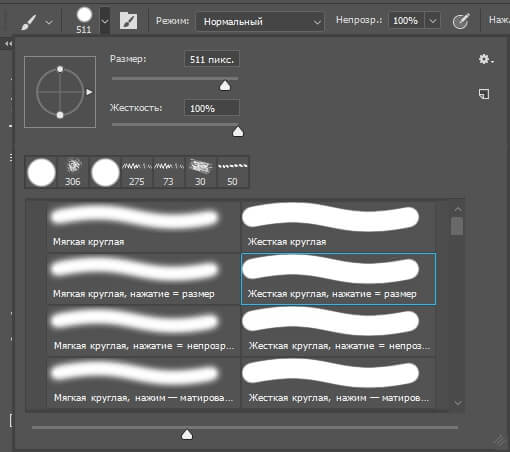Viewport: 510px width, 452px height.
Task: Choose Жесткая круглая, нажим — матиров preset
Action: coord(338,383)
